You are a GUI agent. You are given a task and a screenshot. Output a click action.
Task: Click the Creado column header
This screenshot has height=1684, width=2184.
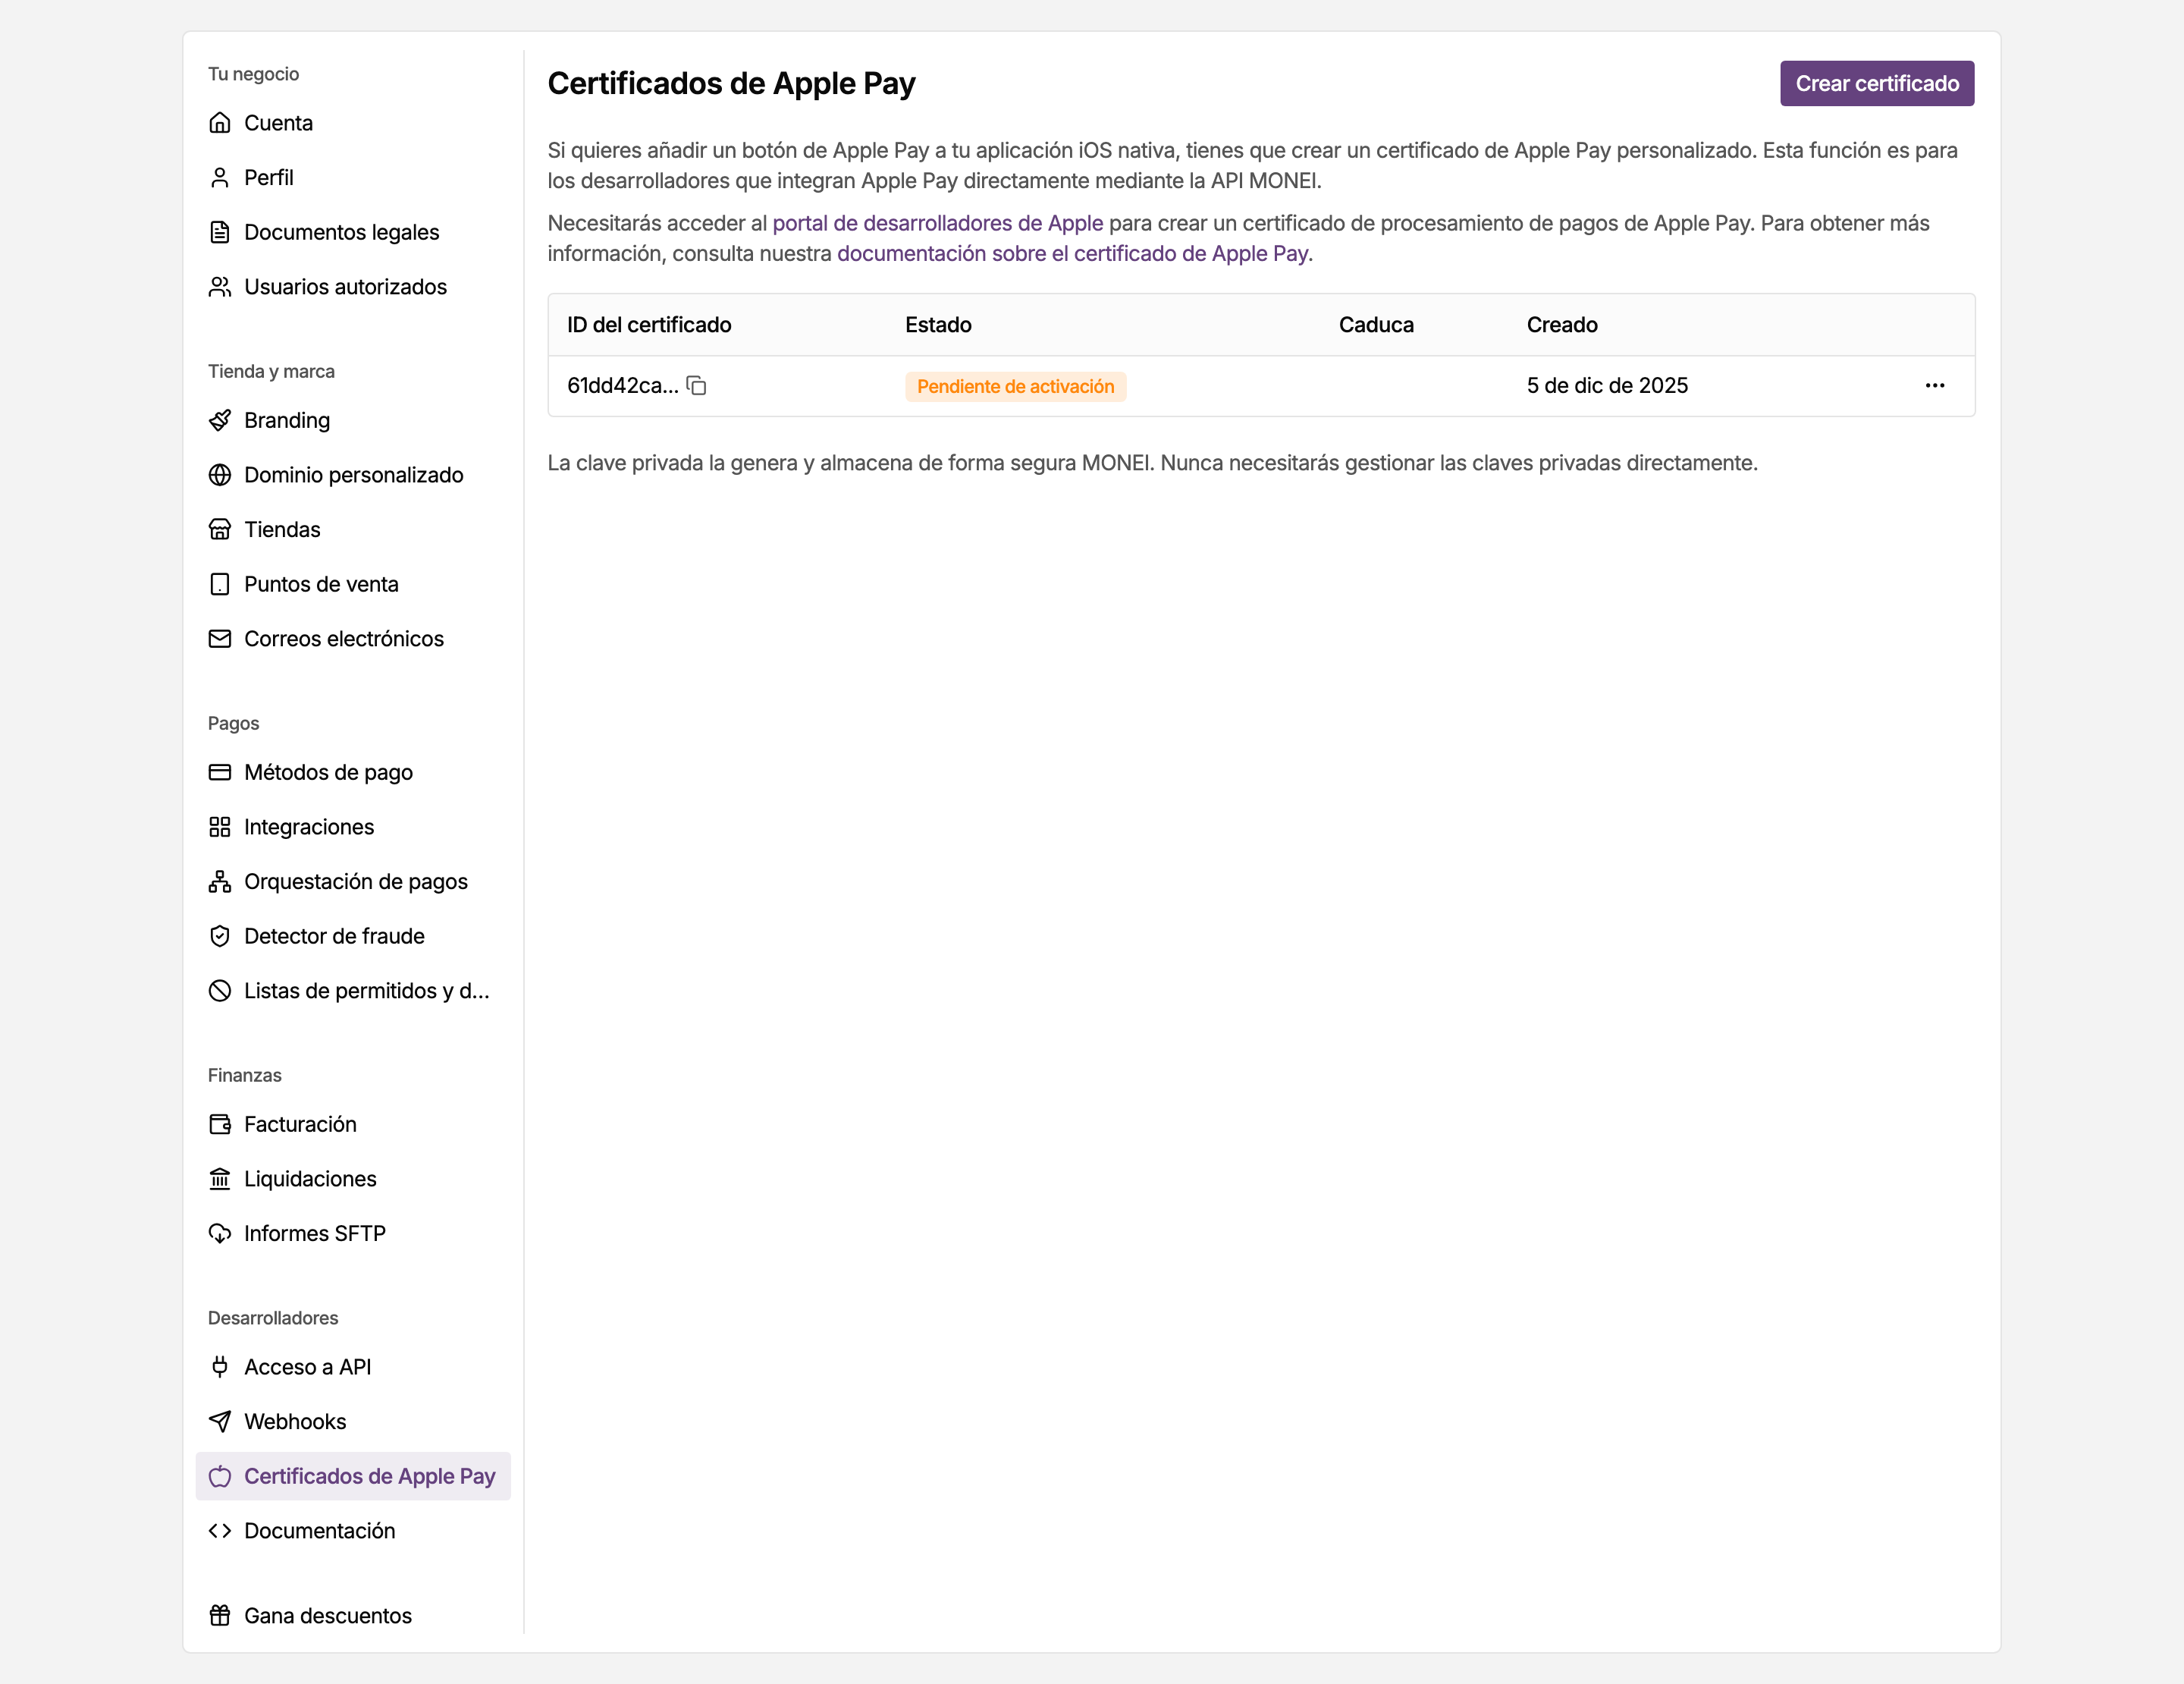[1562, 325]
